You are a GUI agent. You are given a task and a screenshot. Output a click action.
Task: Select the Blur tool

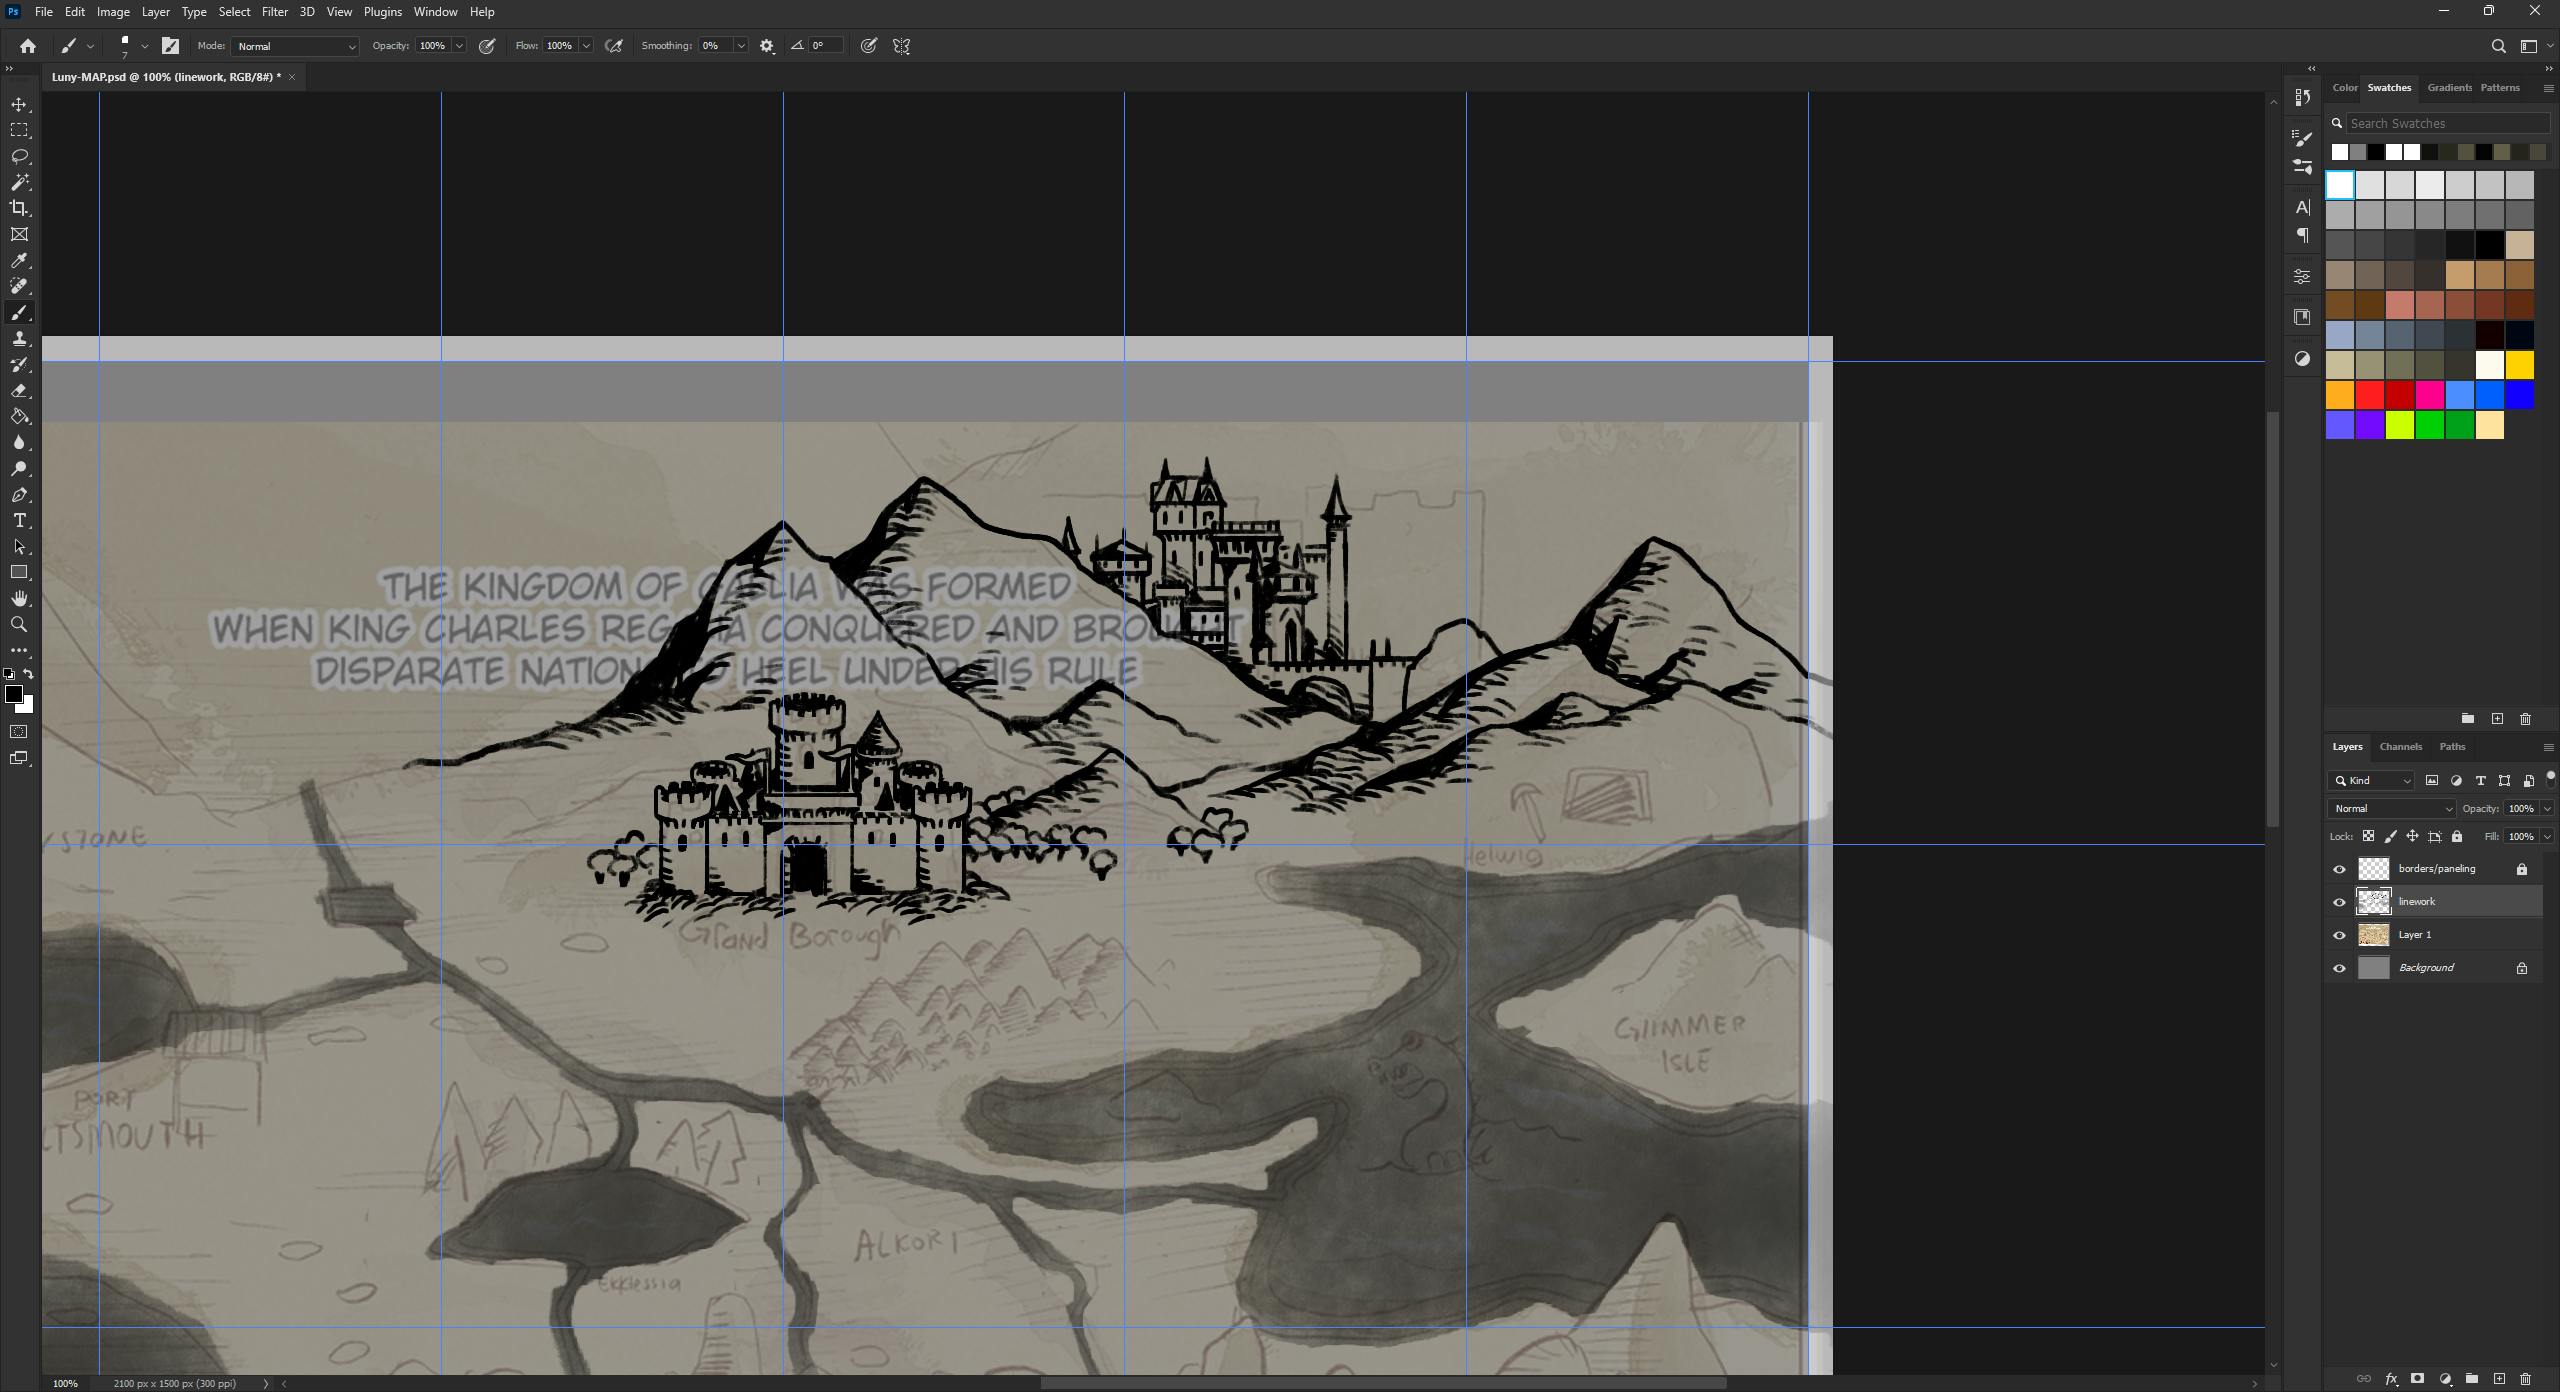(19, 443)
